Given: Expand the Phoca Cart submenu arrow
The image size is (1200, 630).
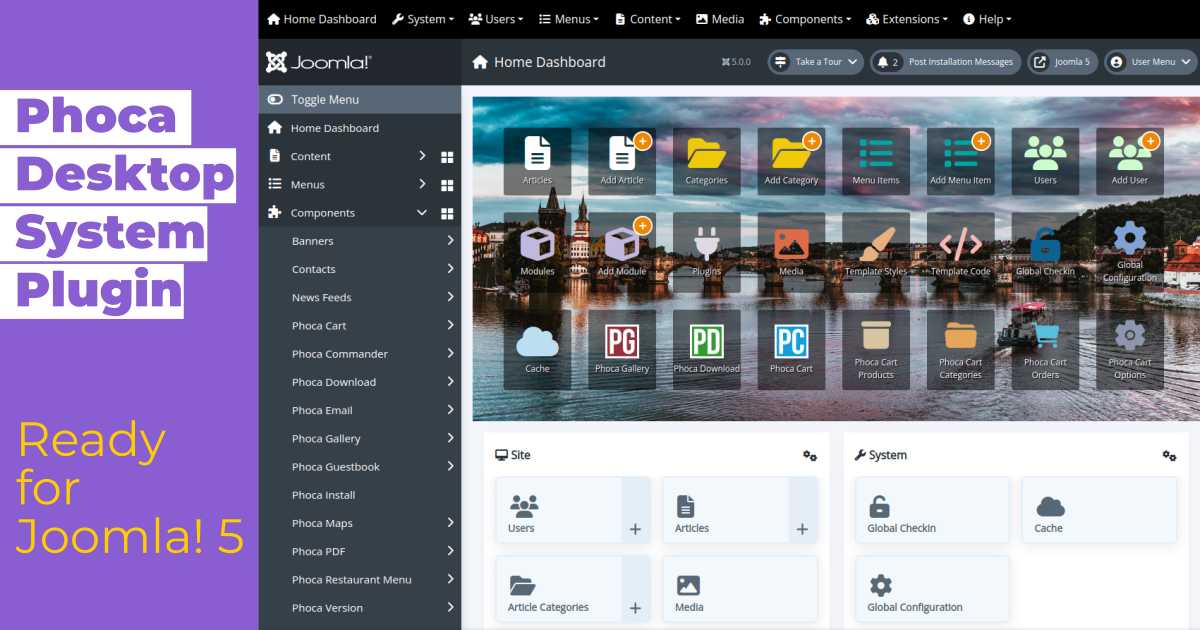Looking at the screenshot, I should click(x=450, y=326).
